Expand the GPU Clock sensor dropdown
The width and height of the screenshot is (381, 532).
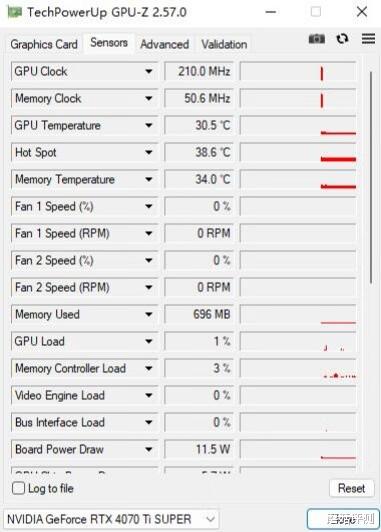(149, 72)
